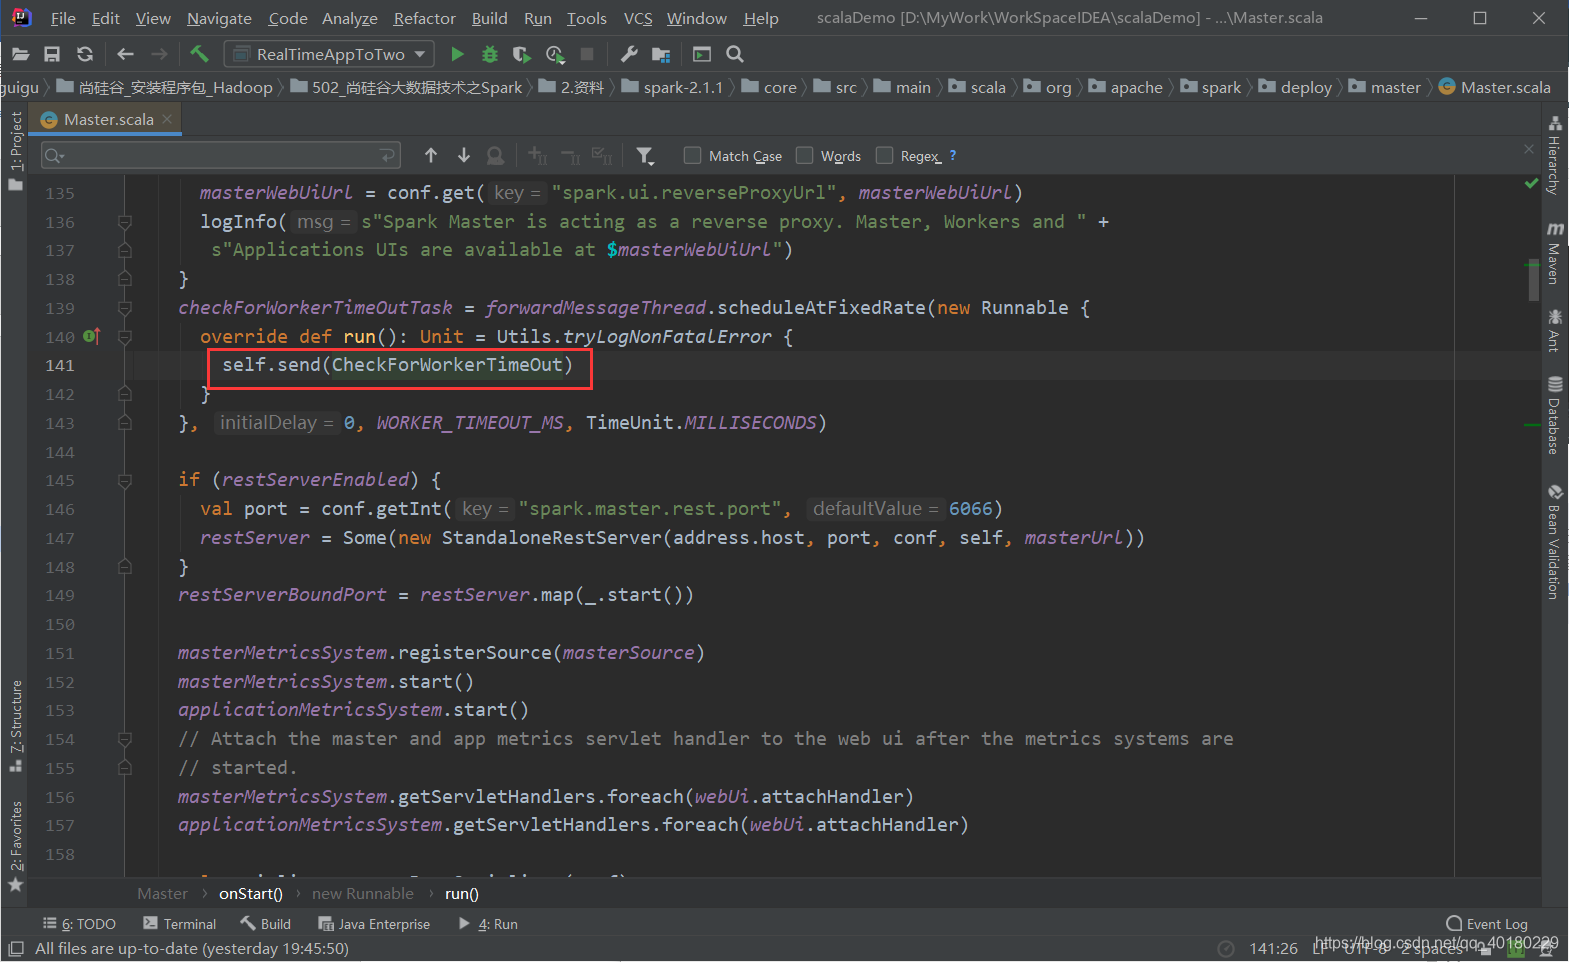Open find filter options funnel icon

(x=645, y=155)
